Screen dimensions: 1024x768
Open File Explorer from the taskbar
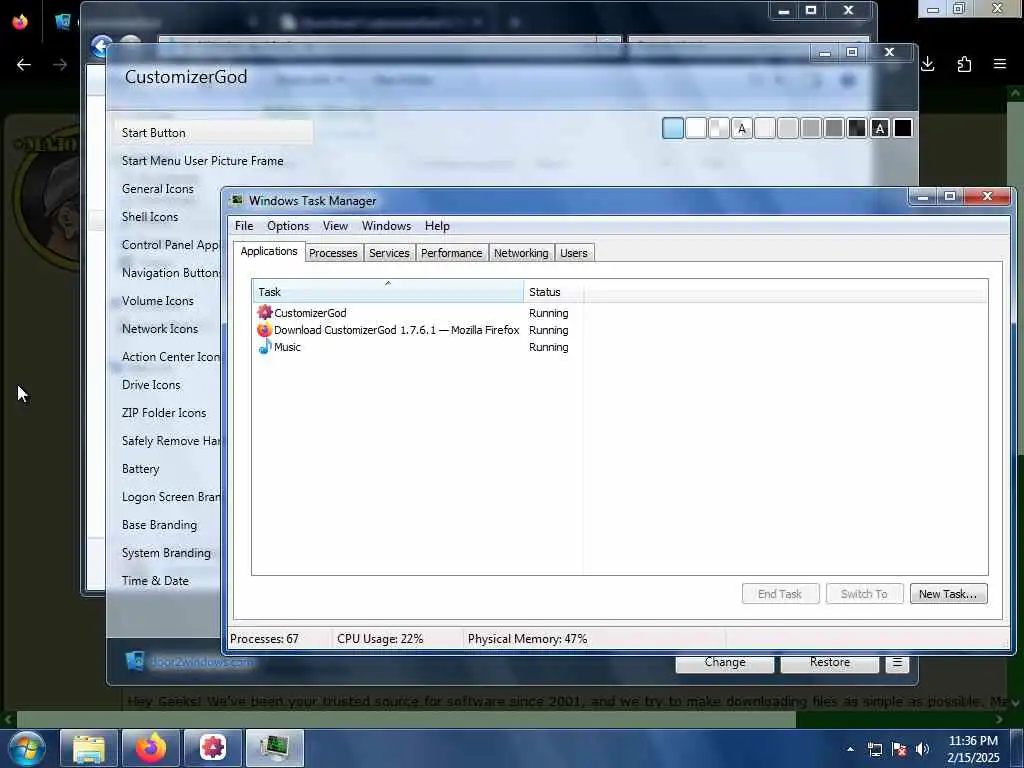point(89,748)
